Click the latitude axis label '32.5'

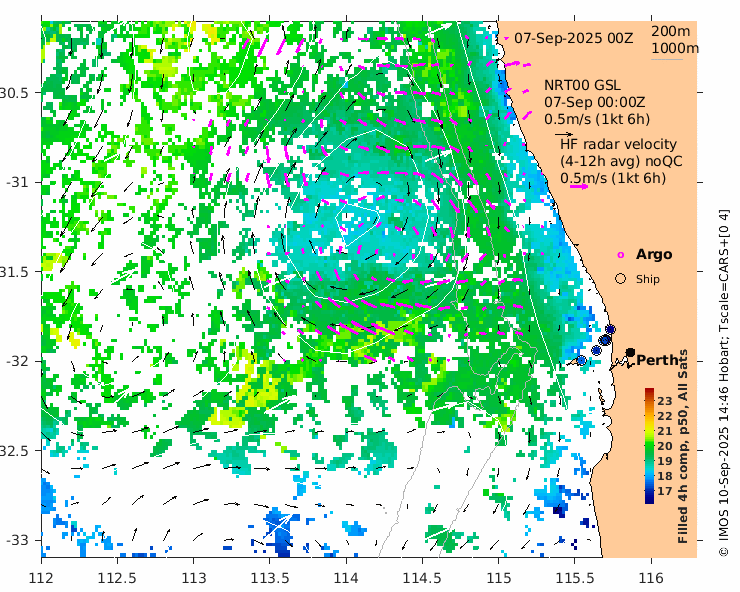tap(14, 450)
